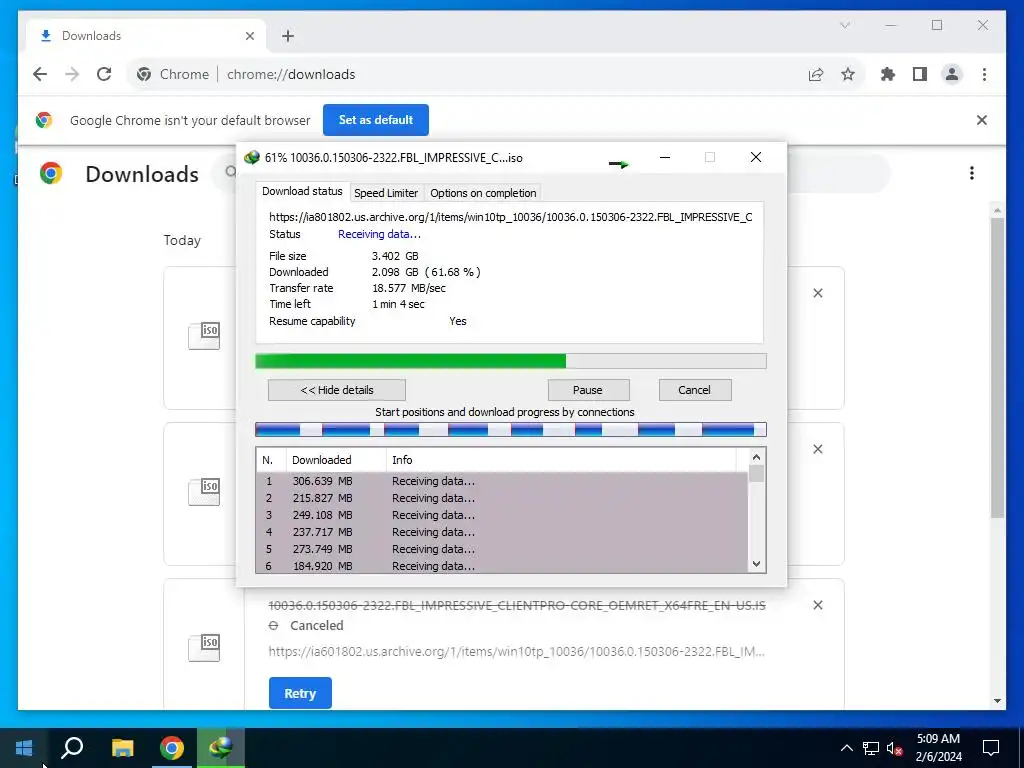Close the Downloads tab
Image resolution: width=1024 pixels, height=768 pixels.
coord(249,36)
